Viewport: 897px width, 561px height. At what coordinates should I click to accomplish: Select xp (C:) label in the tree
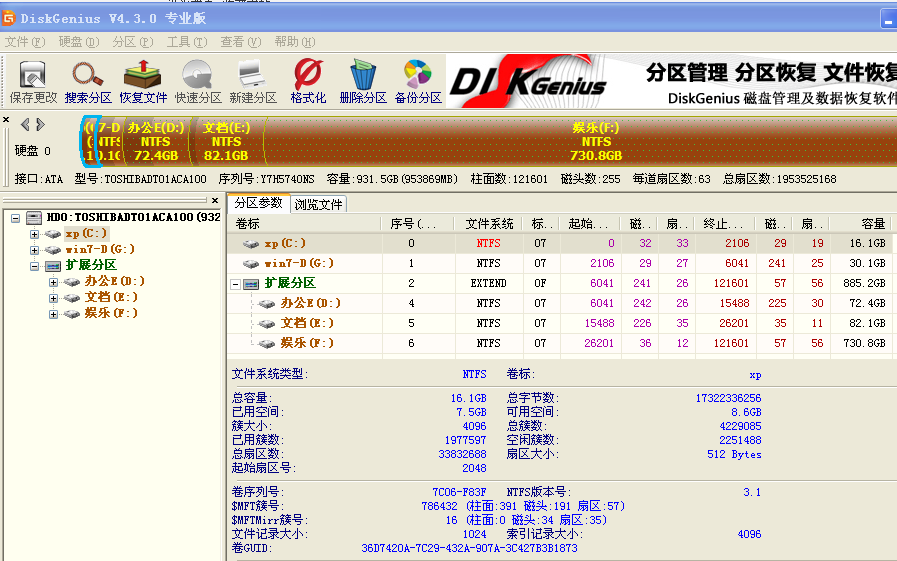(x=86, y=233)
